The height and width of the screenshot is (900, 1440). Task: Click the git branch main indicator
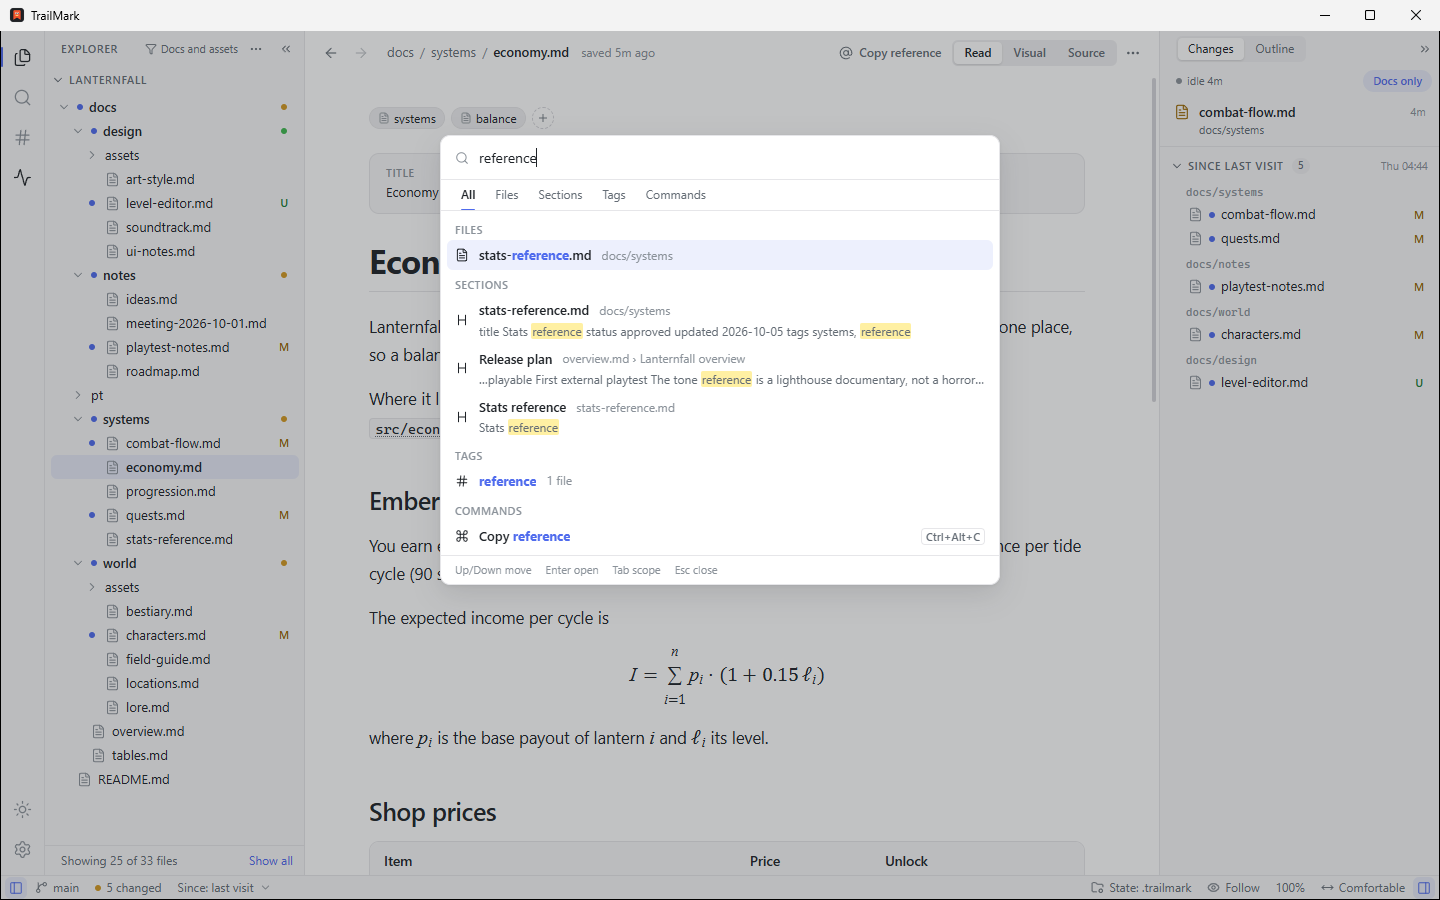tap(58, 888)
